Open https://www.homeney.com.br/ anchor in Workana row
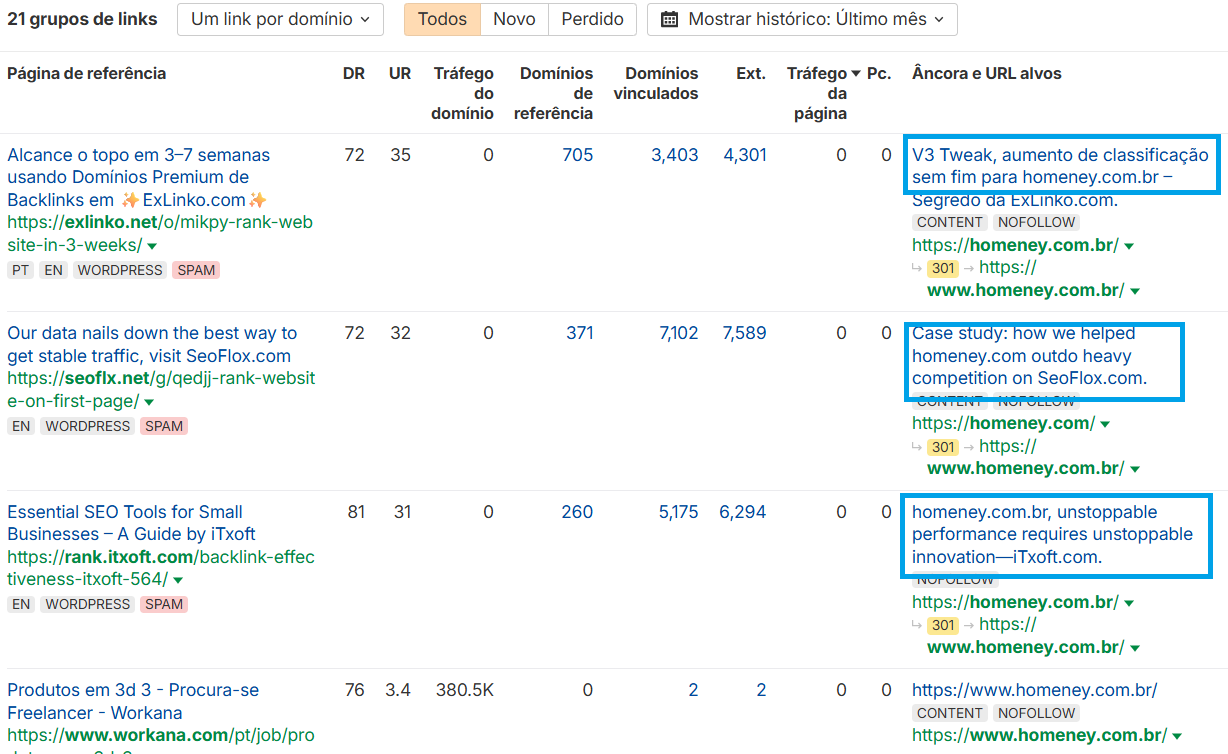The height and width of the screenshot is (754, 1228). (1035, 690)
